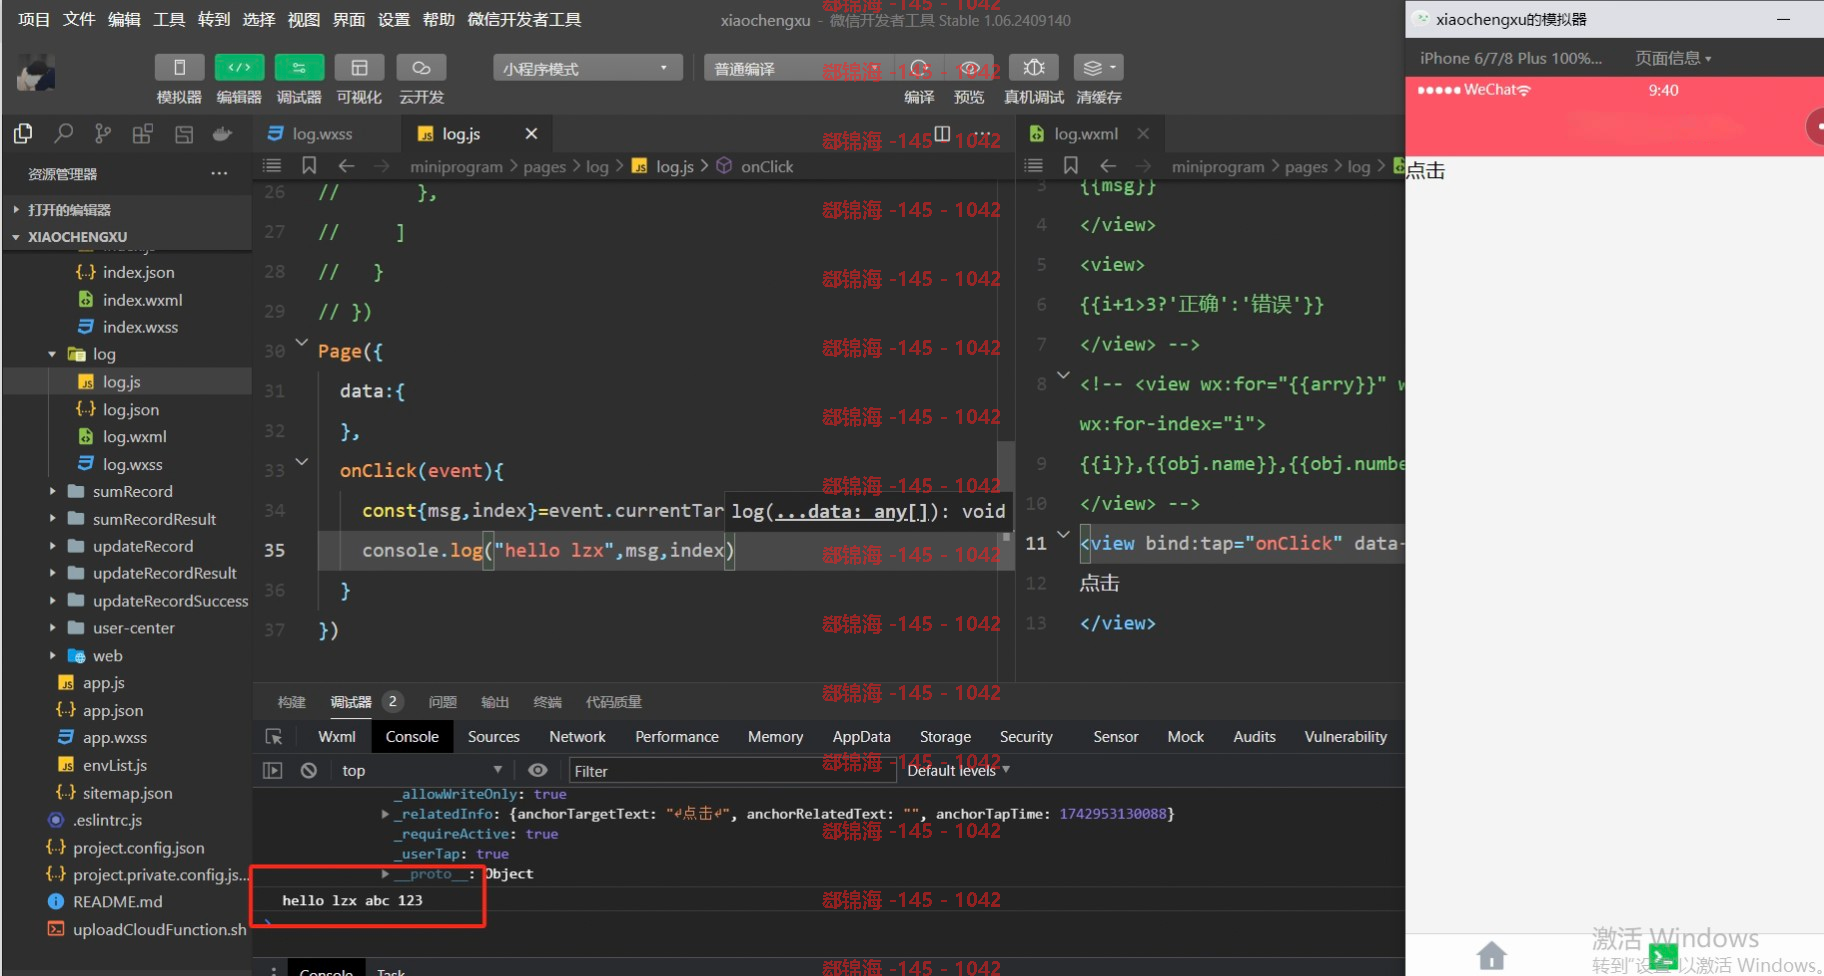Open source control branch icon
Viewport: 1824px width, 976px height.
102,133
